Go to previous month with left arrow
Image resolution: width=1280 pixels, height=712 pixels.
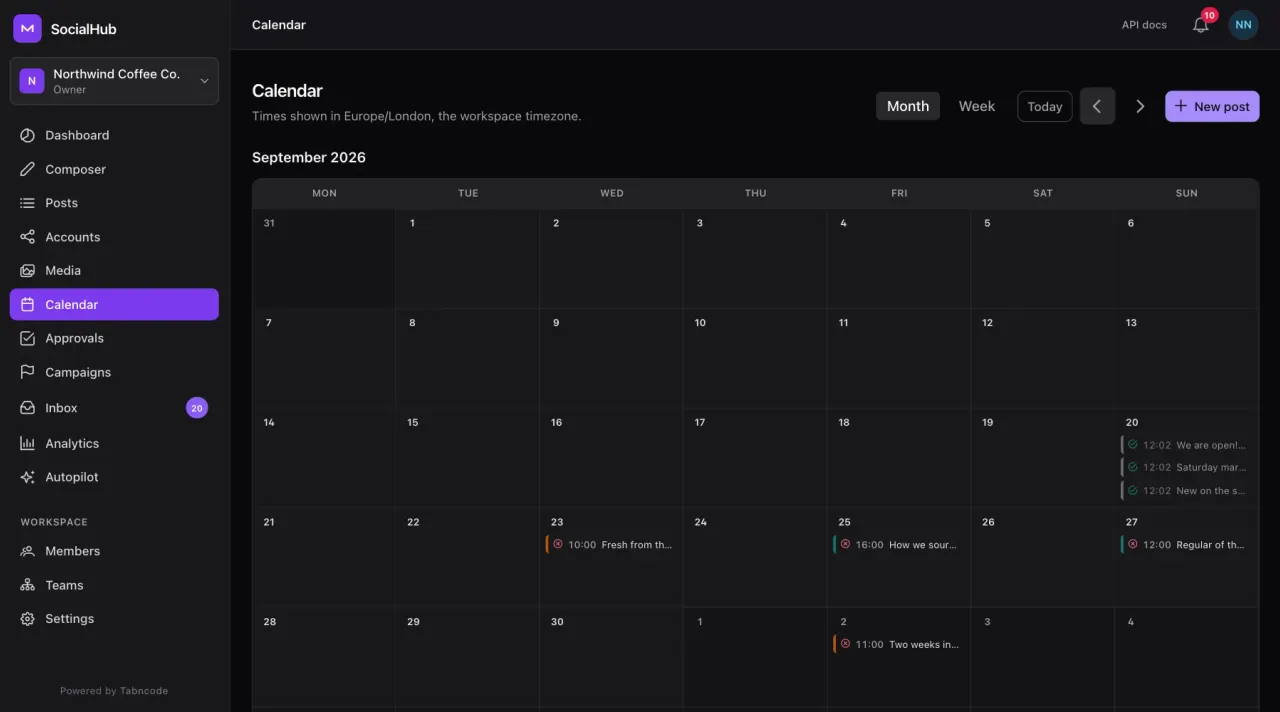tap(1097, 106)
